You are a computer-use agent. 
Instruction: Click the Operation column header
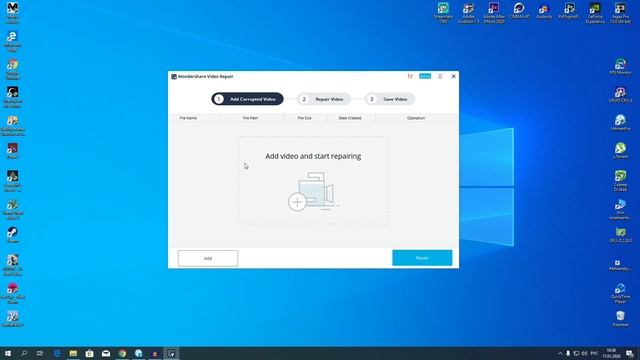(x=416, y=118)
